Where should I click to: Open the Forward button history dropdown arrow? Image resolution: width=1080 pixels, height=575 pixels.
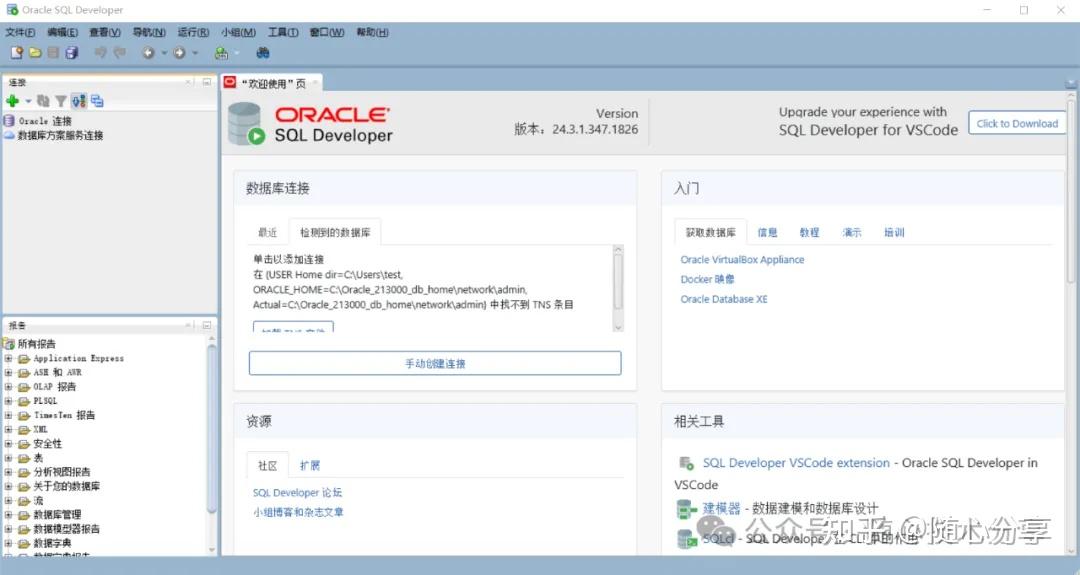[195, 53]
